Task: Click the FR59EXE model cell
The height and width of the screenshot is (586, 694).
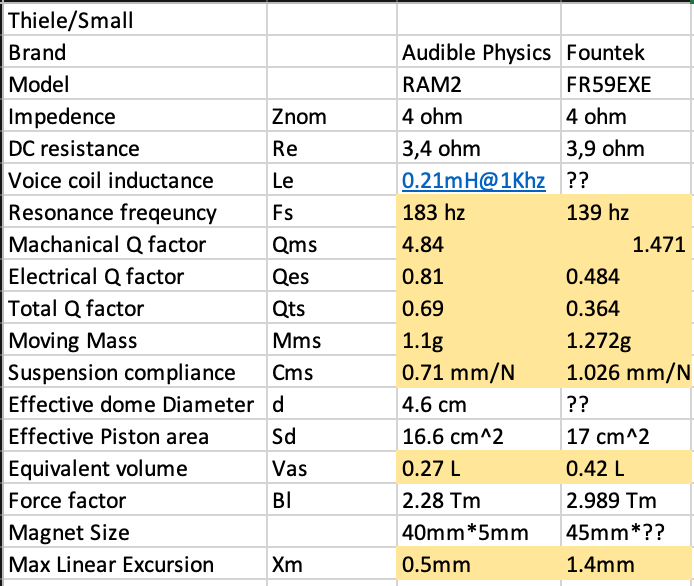Action: coord(627,84)
